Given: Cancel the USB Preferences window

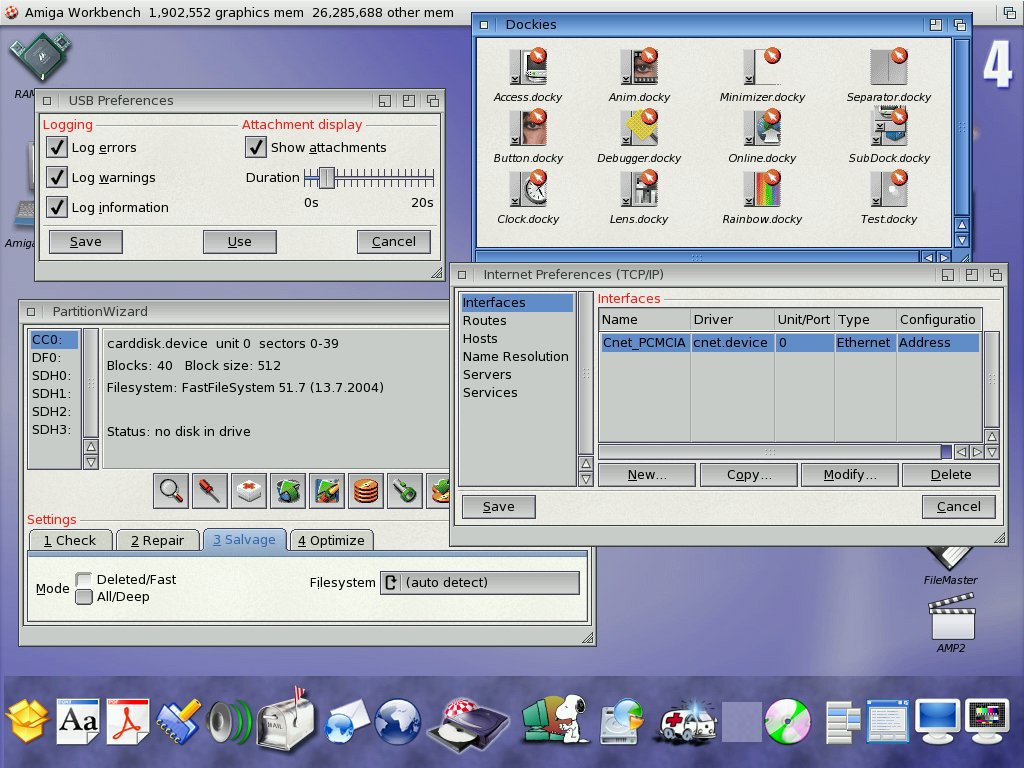Looking at the screenshot, I should (394, 242).
